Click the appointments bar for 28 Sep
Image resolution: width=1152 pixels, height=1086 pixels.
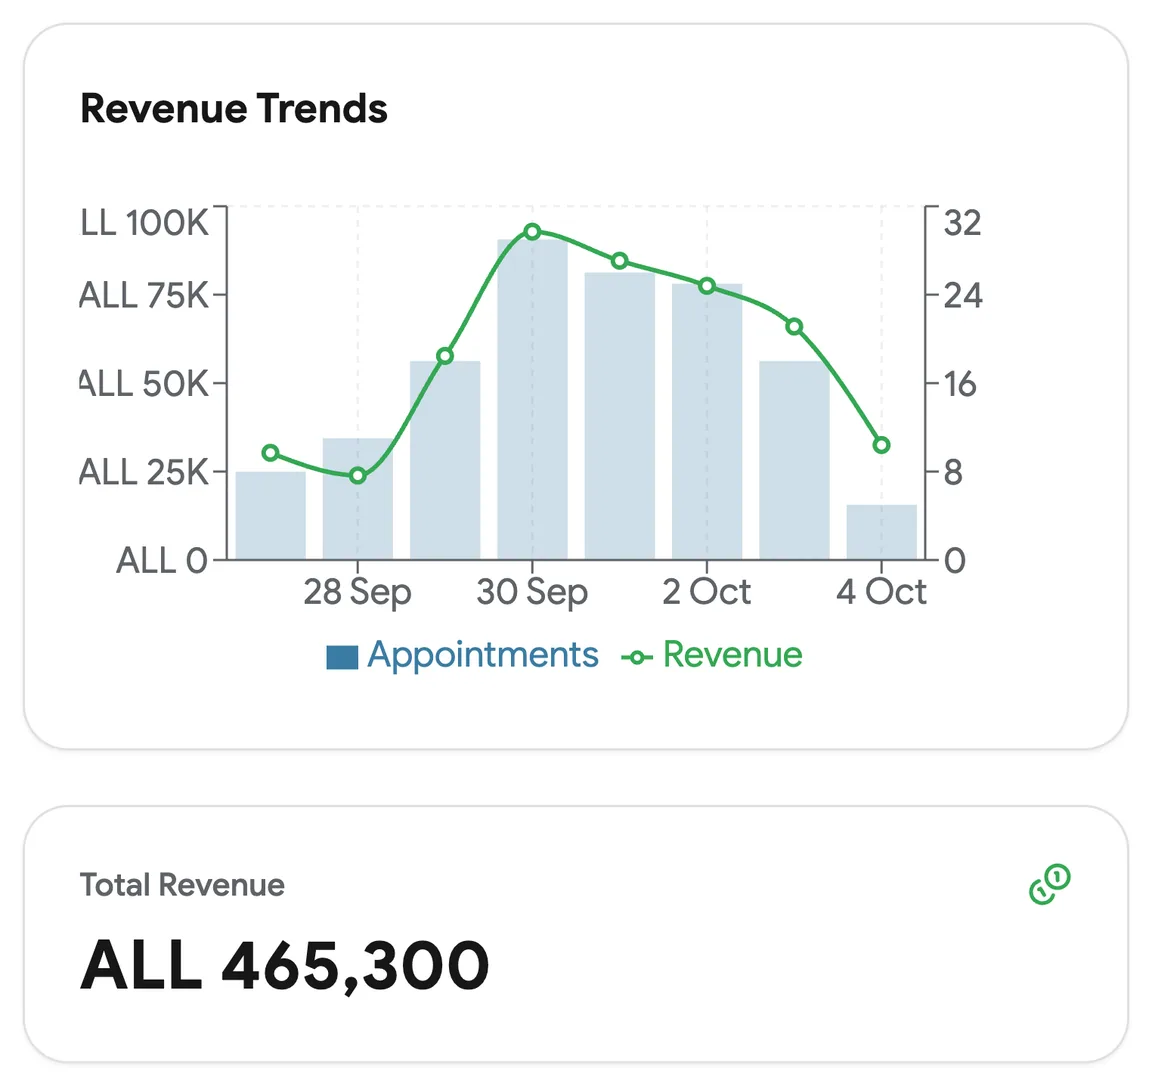(358, 499)
